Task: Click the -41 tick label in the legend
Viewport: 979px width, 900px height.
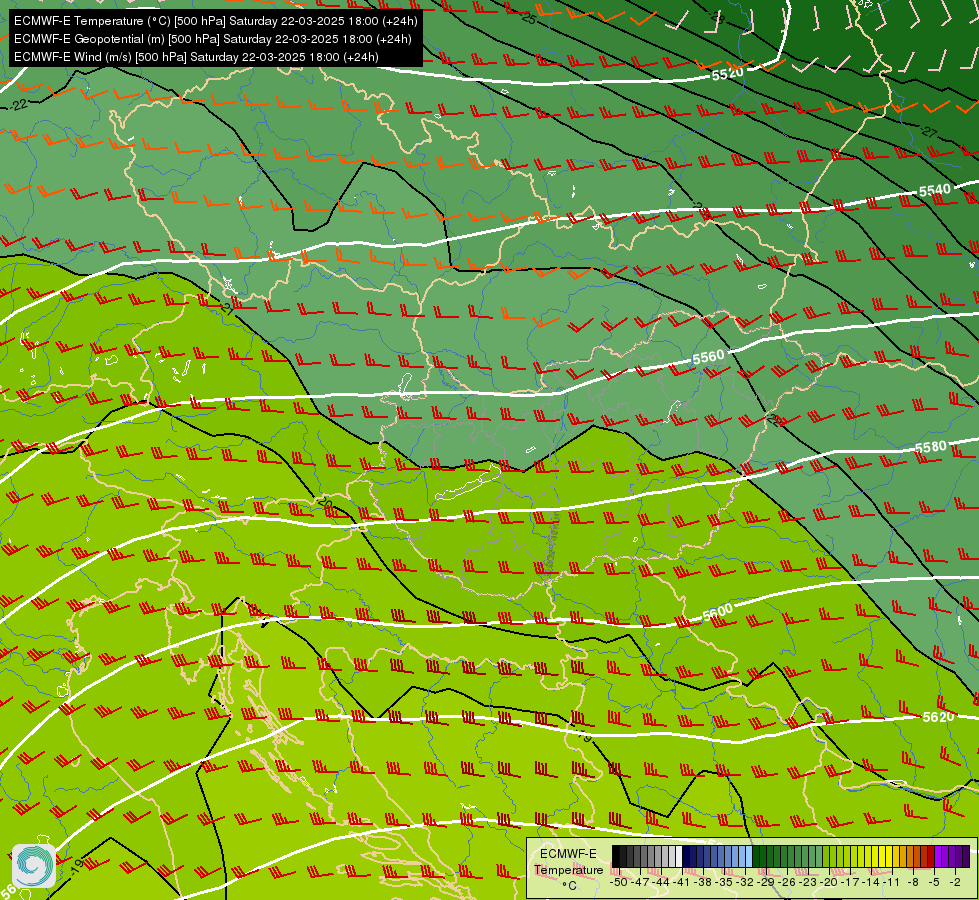Action: tap(681, 882)
